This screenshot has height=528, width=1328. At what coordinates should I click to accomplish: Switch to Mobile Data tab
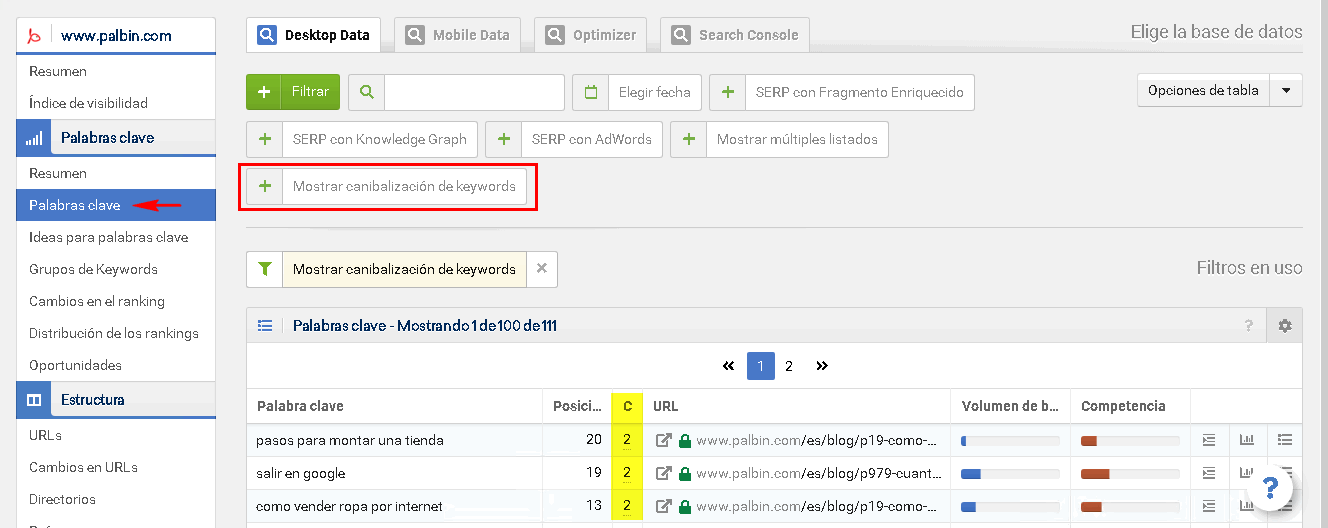pos(457,35)
